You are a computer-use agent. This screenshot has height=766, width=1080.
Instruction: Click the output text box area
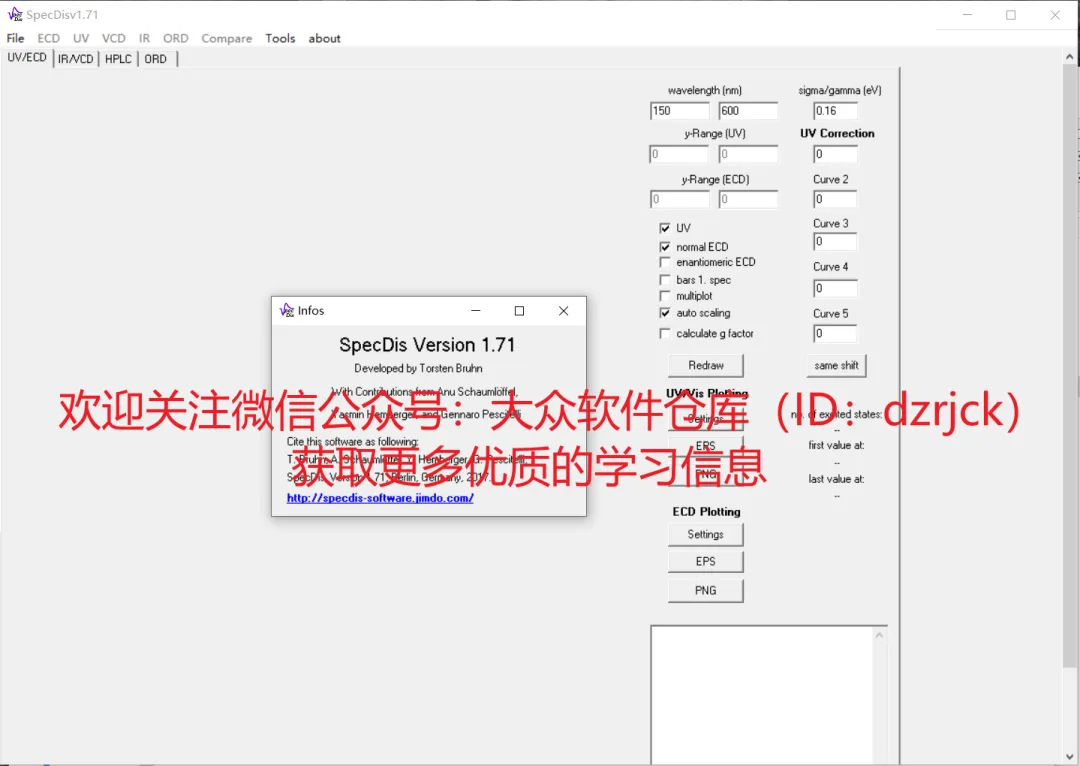click(x=762, y=694)
